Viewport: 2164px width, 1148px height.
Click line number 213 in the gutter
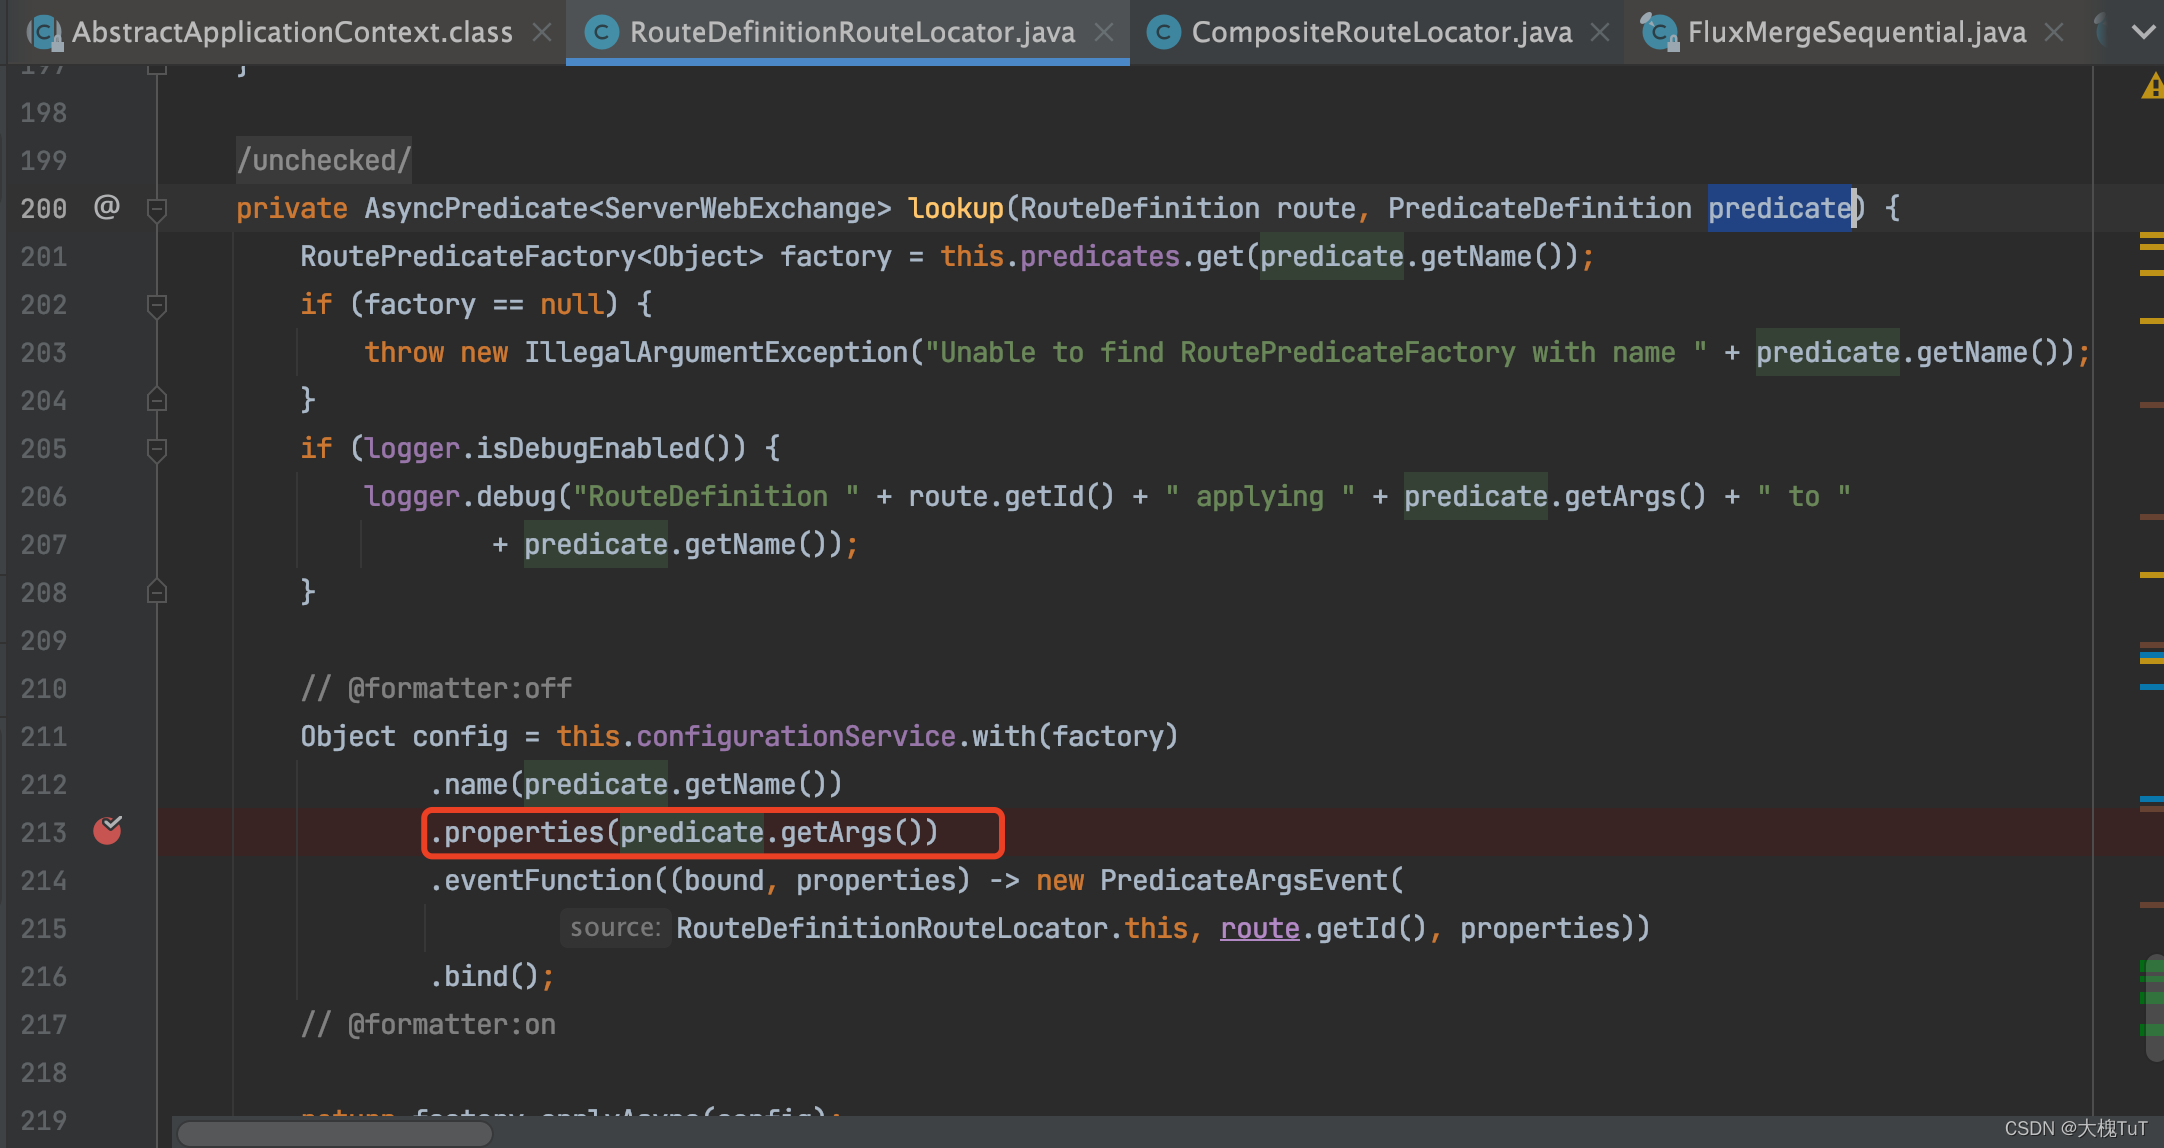point(44,832)
